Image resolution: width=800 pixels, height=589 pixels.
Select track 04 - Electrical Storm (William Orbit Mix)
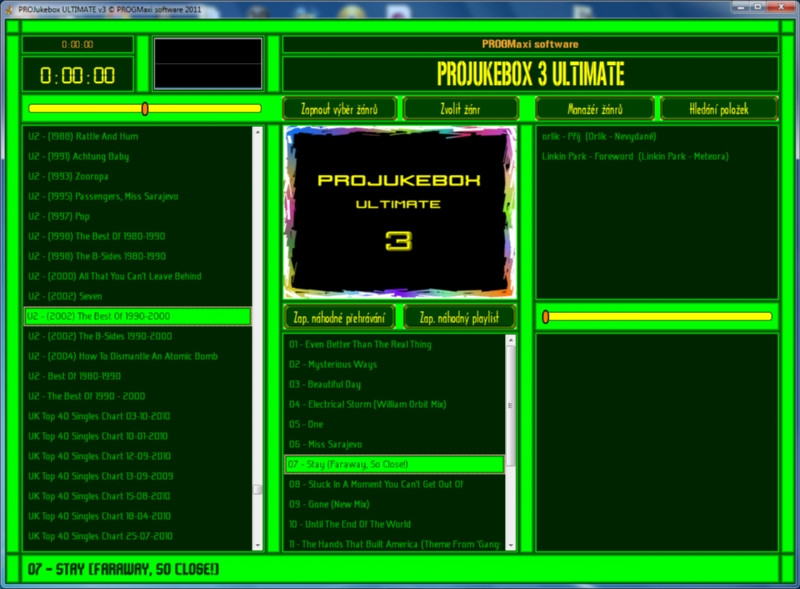(394, 404)
